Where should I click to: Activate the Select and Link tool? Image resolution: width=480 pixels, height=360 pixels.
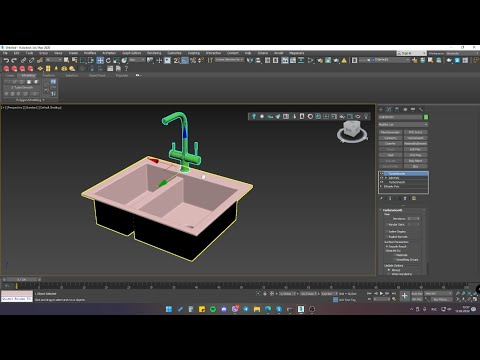pyautogui.click(x=23, y=60)
